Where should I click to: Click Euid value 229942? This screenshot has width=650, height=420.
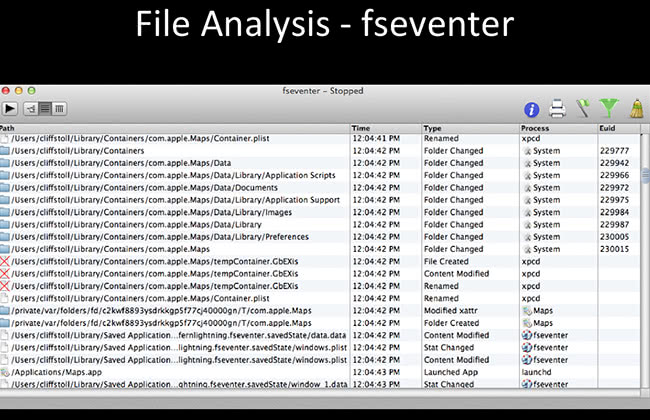point(614,163)
